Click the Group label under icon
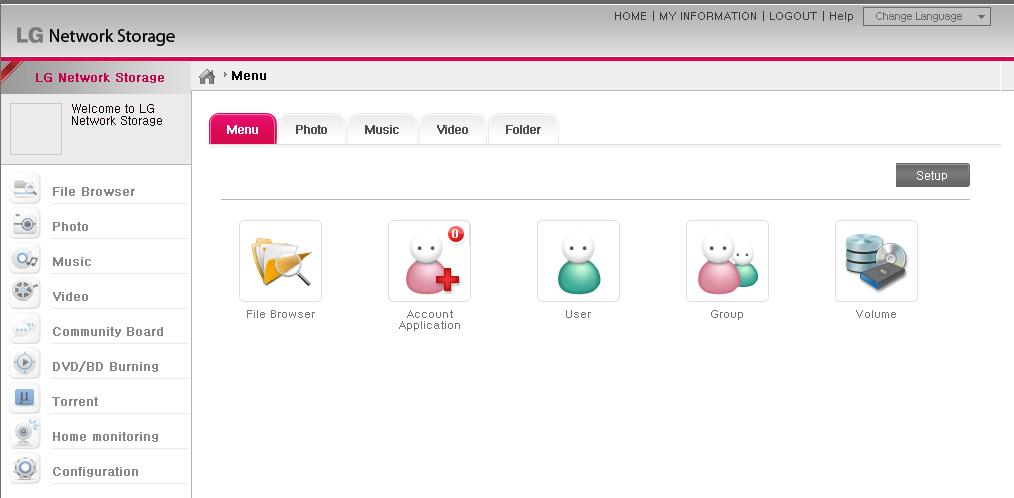The width and height of the screenshot is (1014, 498). tap(727, 314)
